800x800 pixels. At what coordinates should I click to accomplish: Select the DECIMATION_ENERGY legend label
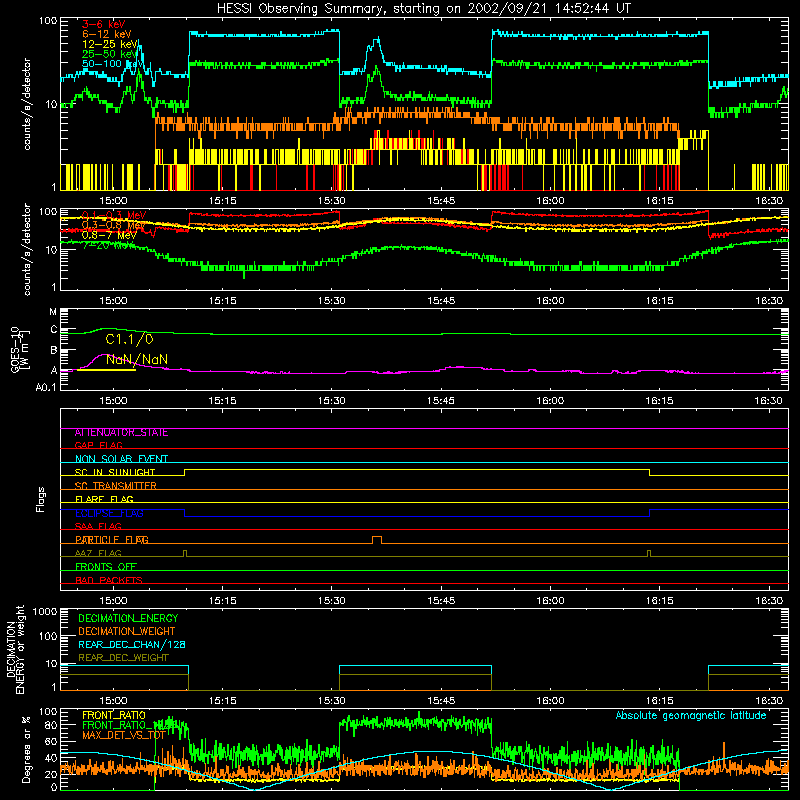[x=128, y=618]
